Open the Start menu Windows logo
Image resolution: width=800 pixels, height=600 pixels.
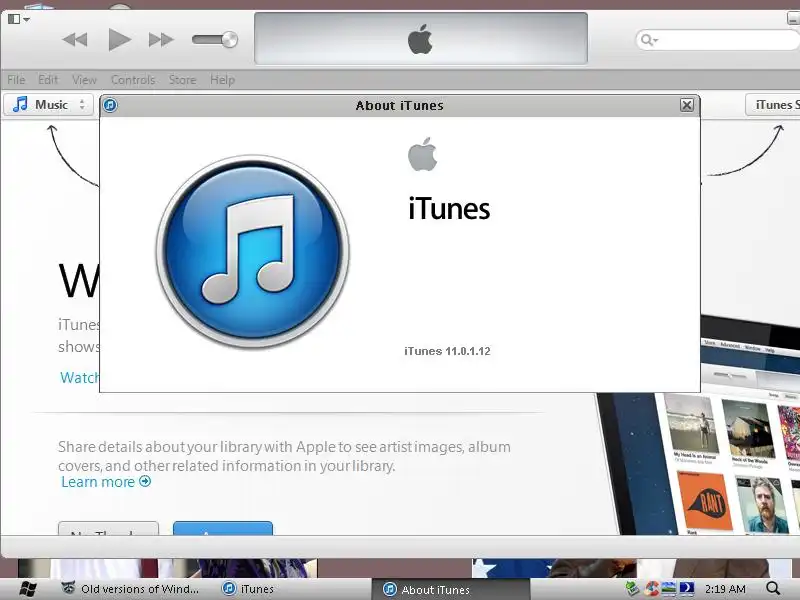[x=28, y=589]
